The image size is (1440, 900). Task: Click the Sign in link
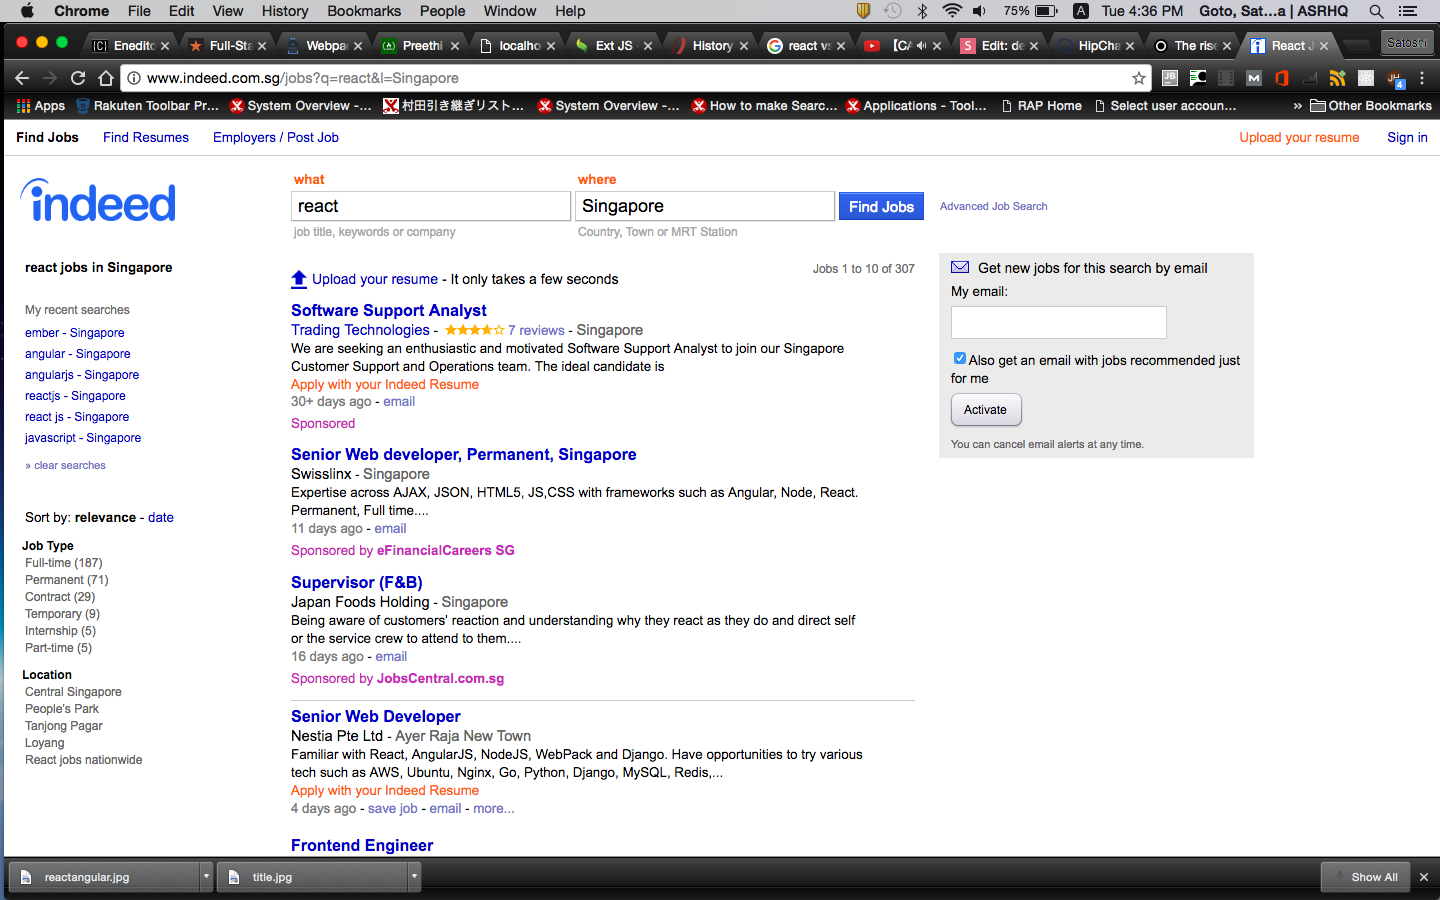pyautogui.click(x=1407, y=137)
